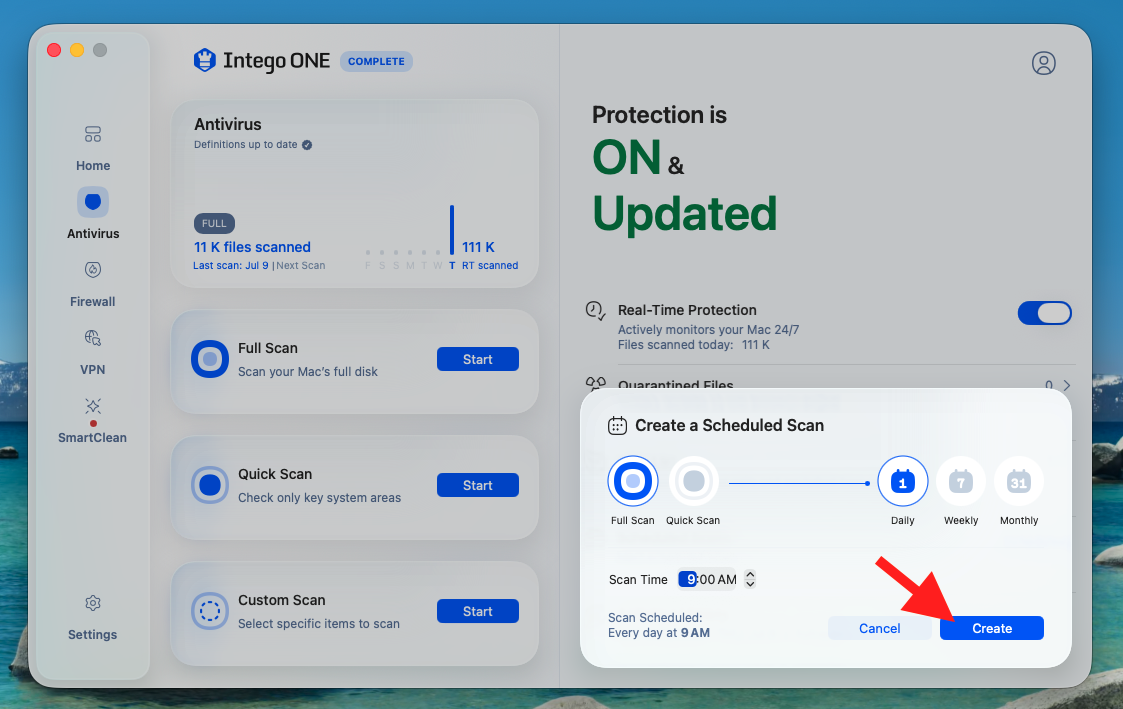Viewport: 1123px width, 709px height.
Task: Open the Home section in sidebar
Action: point(93,148)
